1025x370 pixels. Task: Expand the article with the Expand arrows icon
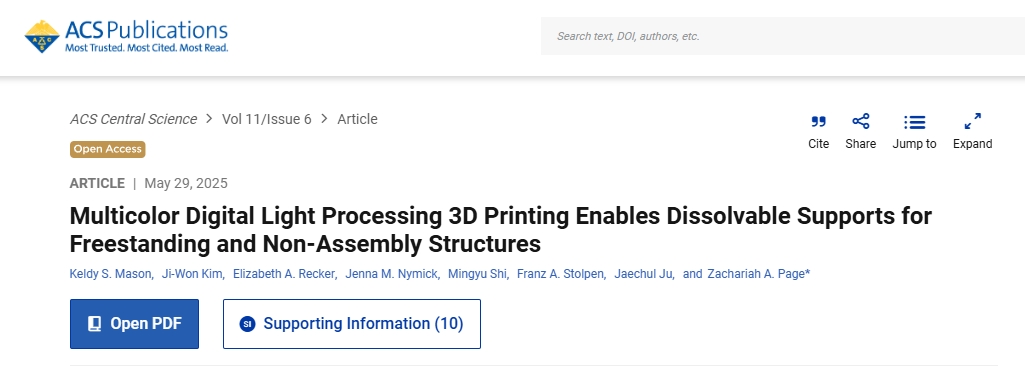click(x=973, y=122)
